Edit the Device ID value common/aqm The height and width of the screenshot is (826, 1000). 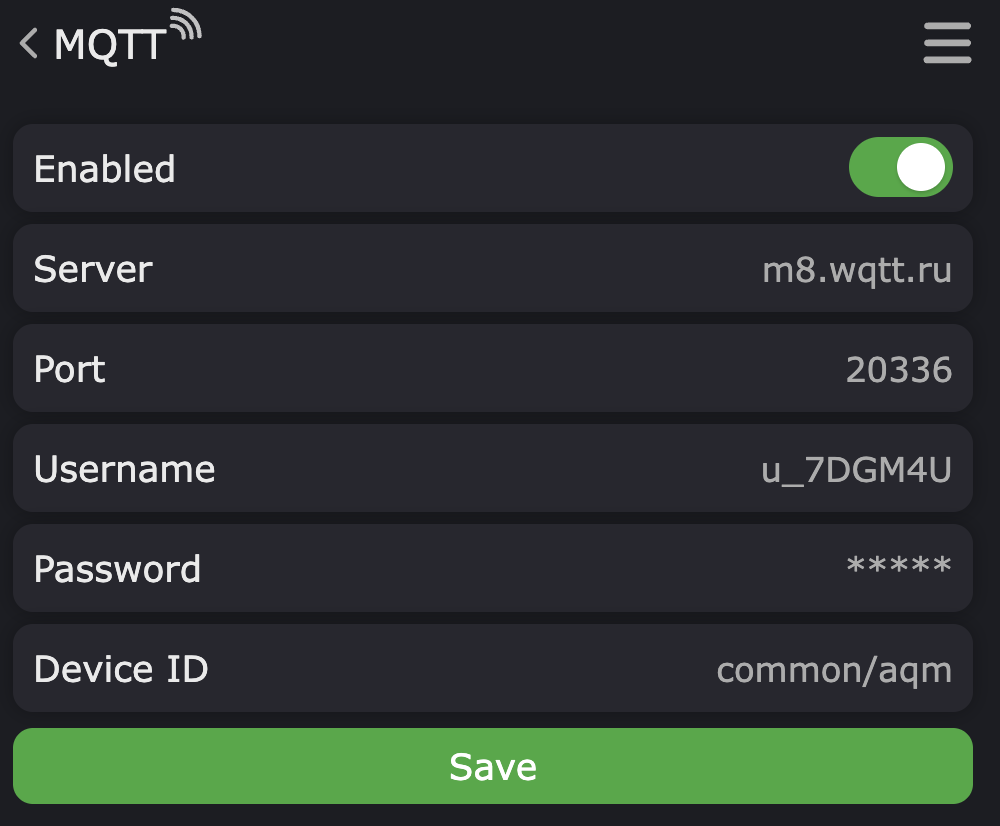[834, 670]
